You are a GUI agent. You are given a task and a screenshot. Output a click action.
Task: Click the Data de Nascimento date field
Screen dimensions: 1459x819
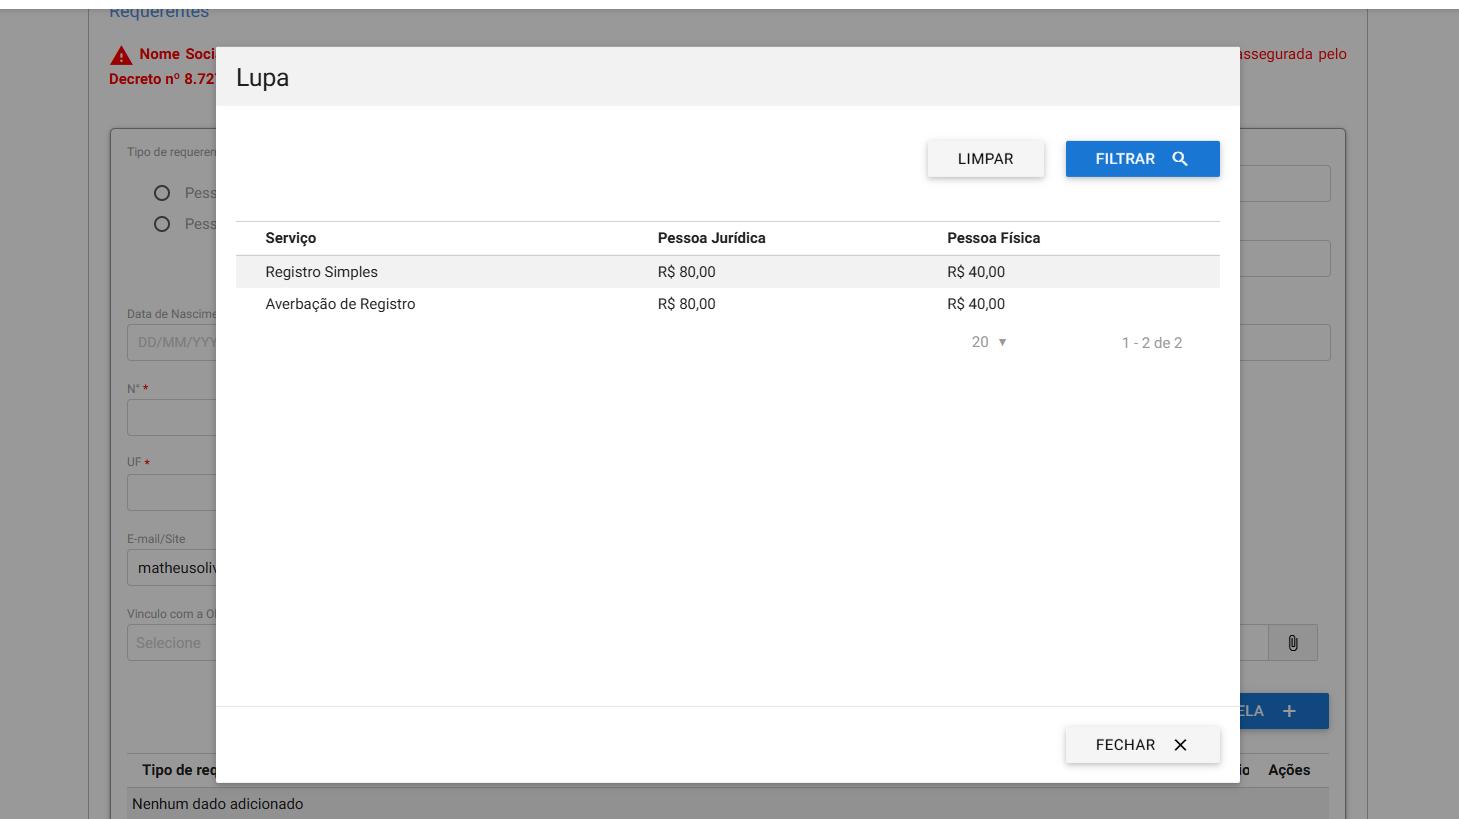point(172,342)
